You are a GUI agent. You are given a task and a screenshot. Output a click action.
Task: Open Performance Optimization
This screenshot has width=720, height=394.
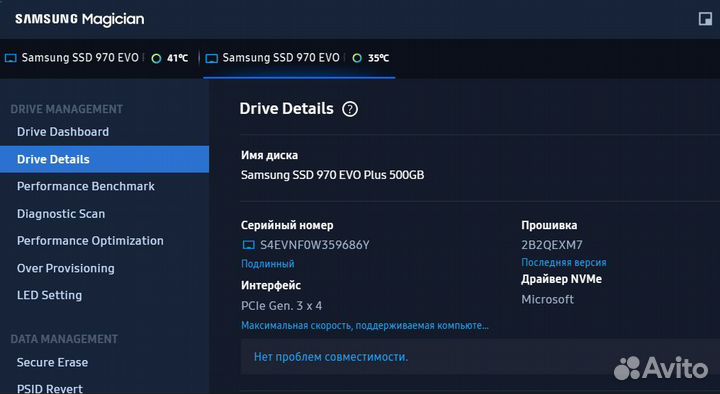pyautogui.click(x=90, y=241)
